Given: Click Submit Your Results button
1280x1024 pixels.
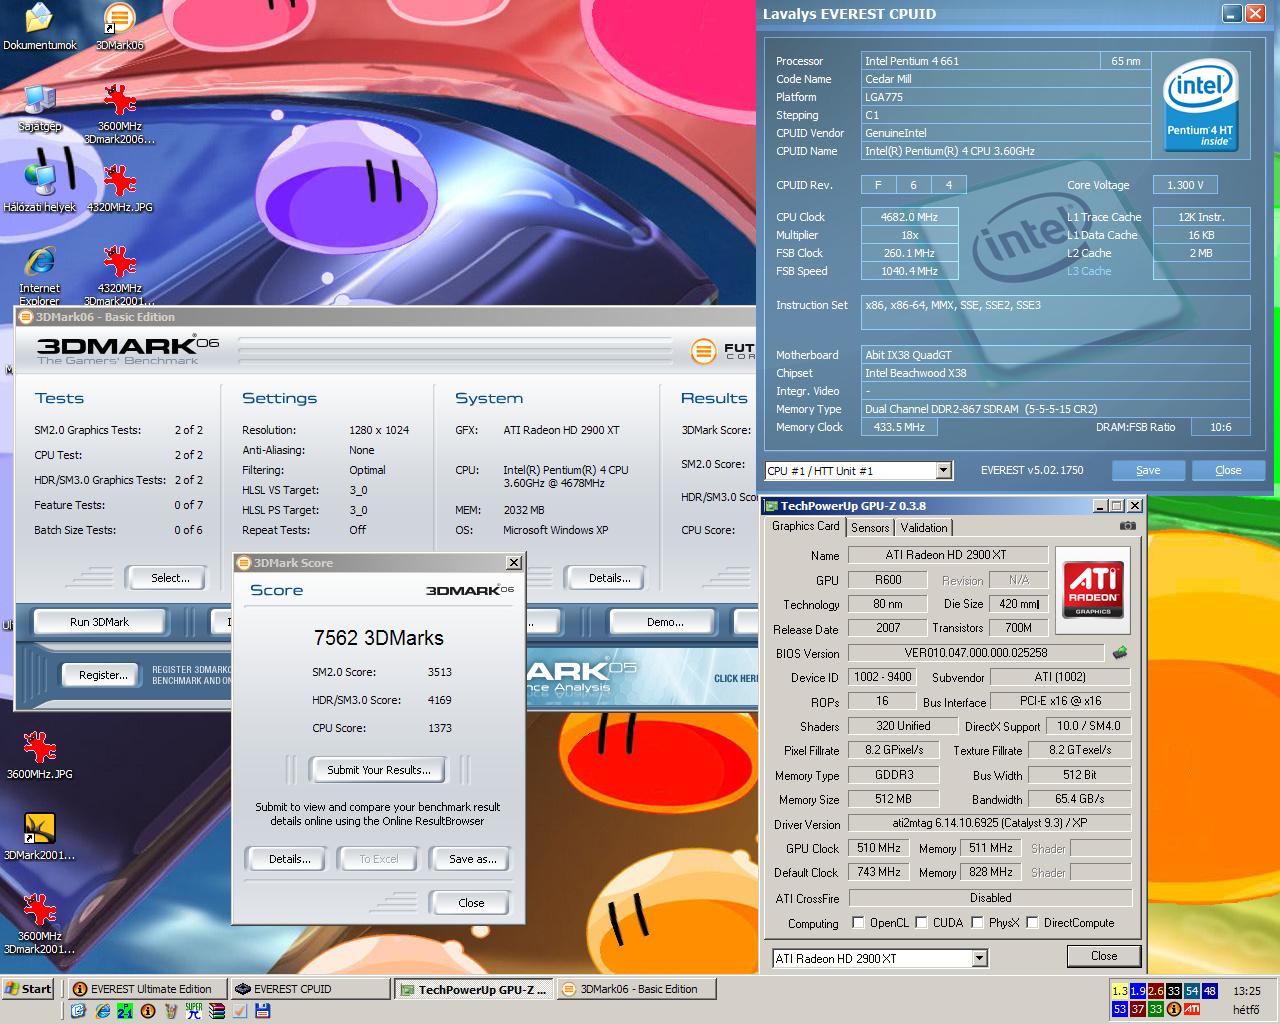Looking at the screenshot, I should tap(379, 769).
